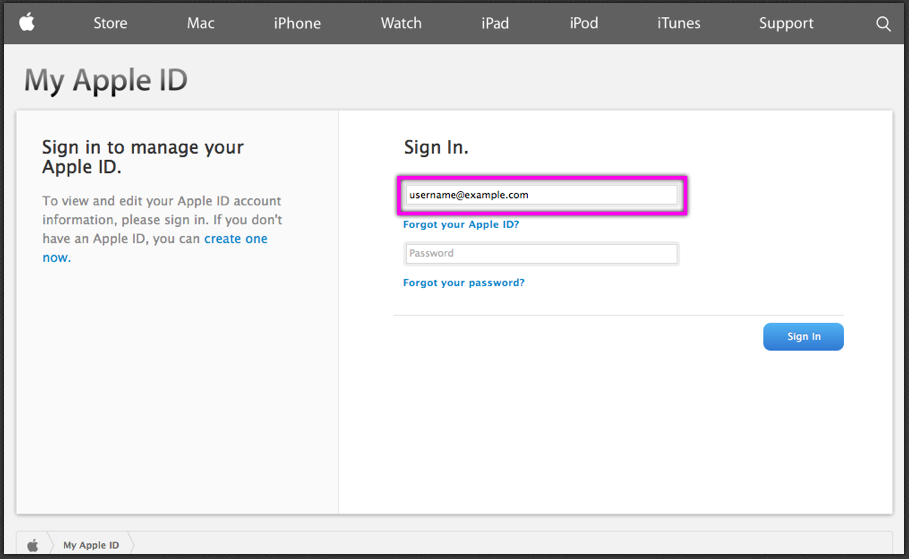909x559 pixels.
Task: Go to the iPod section
Action: click(584, 23)
